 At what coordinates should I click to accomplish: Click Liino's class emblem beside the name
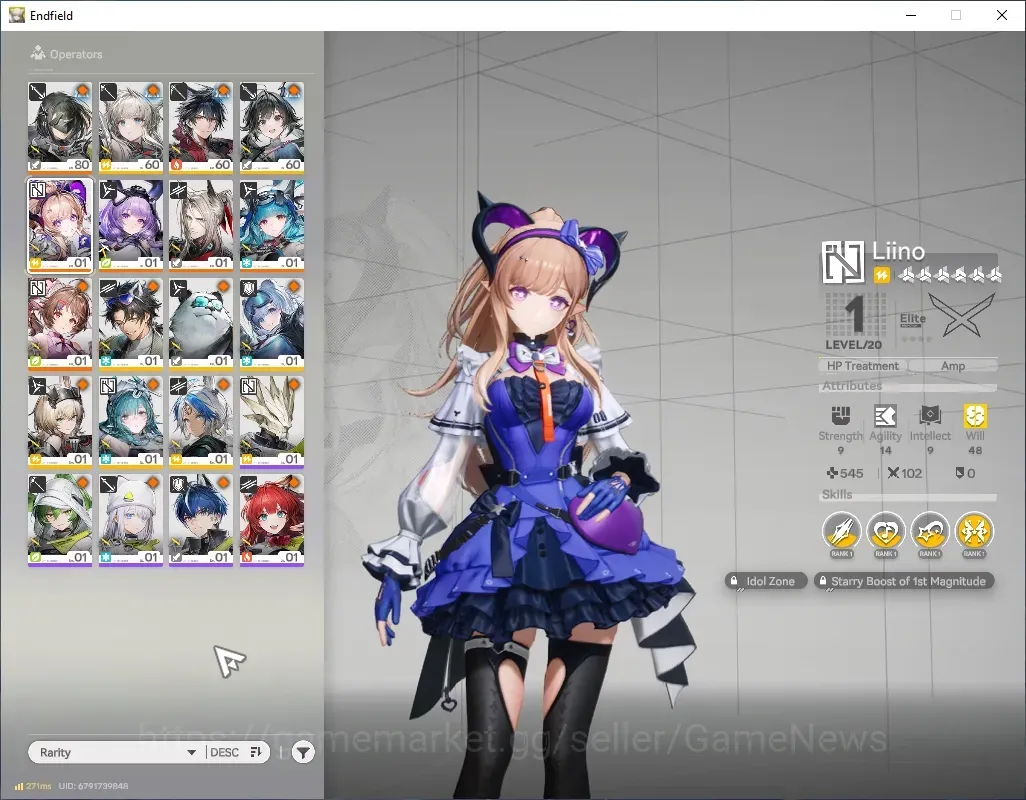[x=843, y=262]
